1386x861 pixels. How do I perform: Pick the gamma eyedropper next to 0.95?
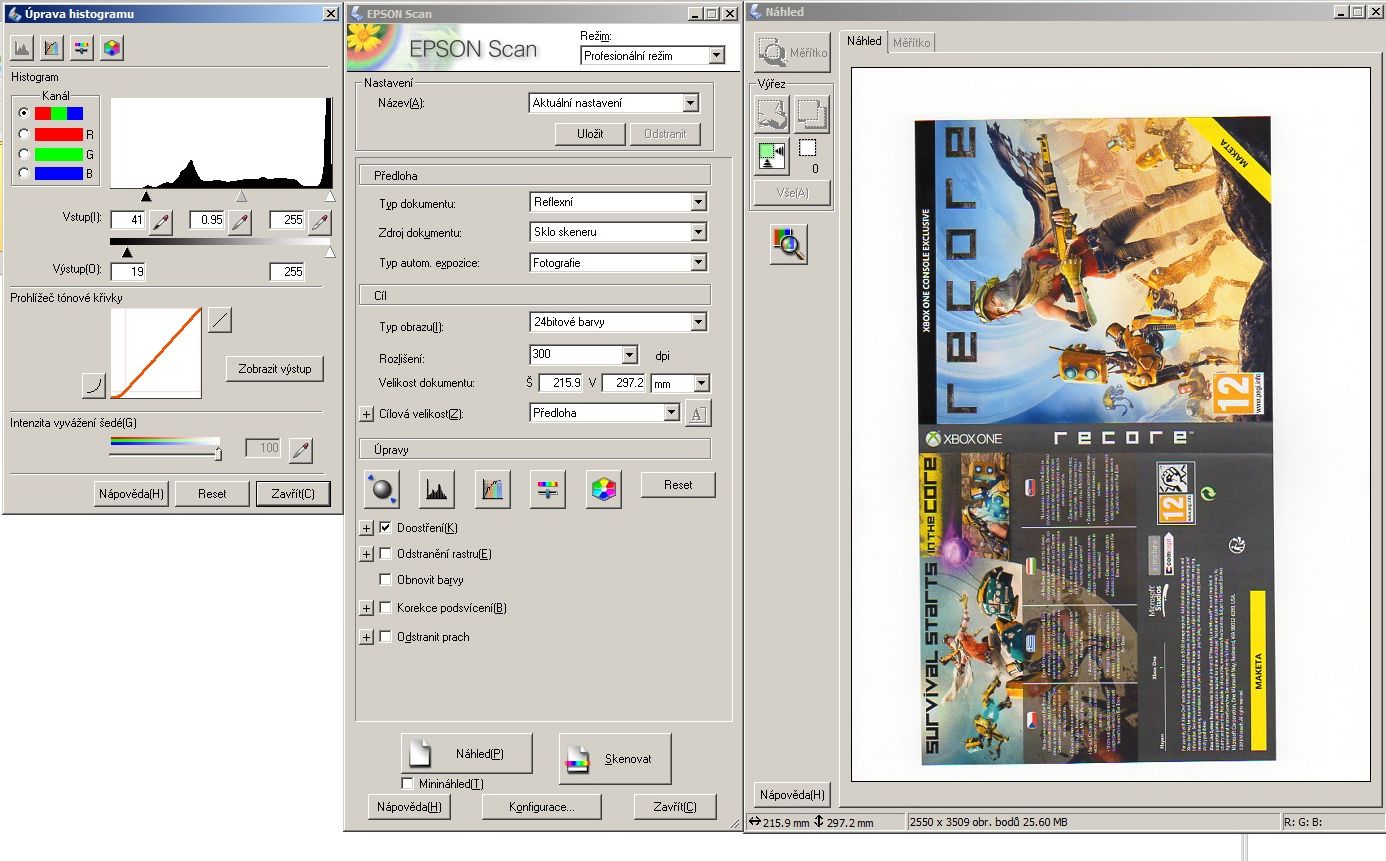point(240,222)
